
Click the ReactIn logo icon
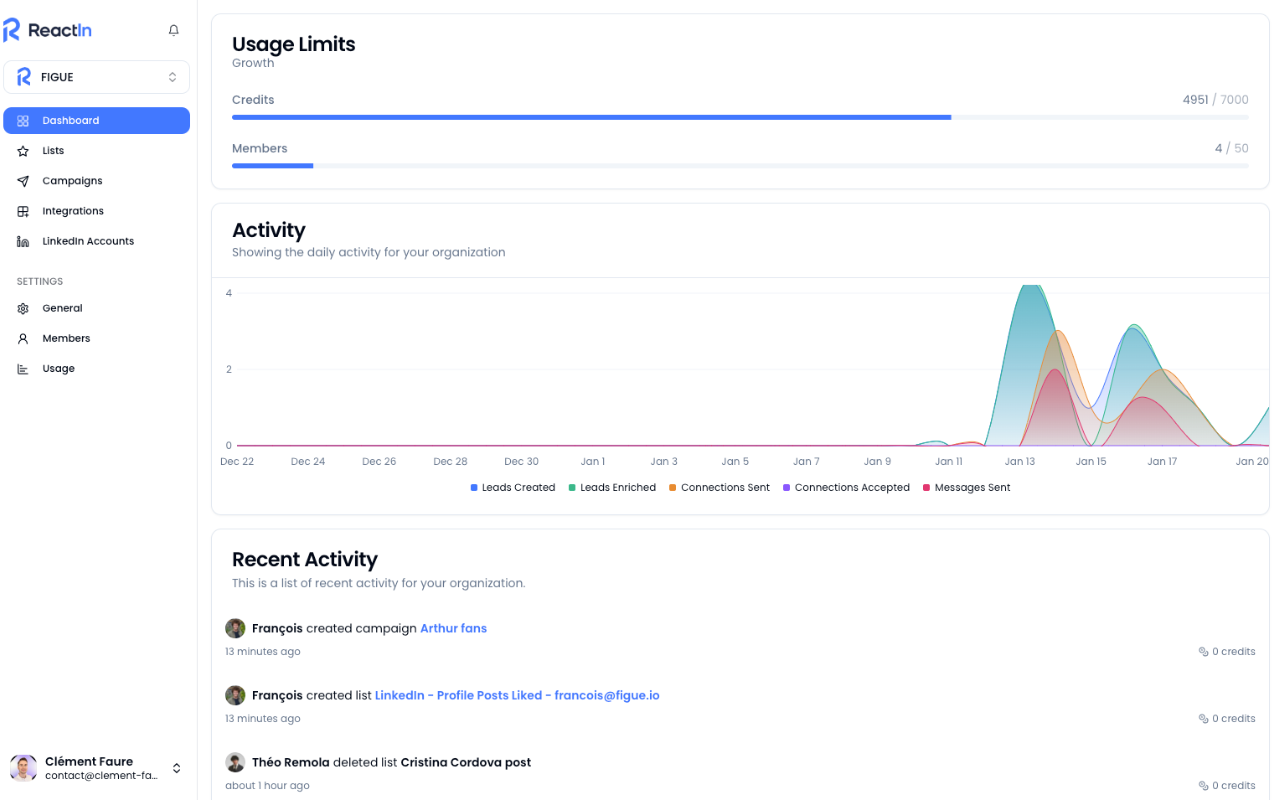tap(12, 30)
